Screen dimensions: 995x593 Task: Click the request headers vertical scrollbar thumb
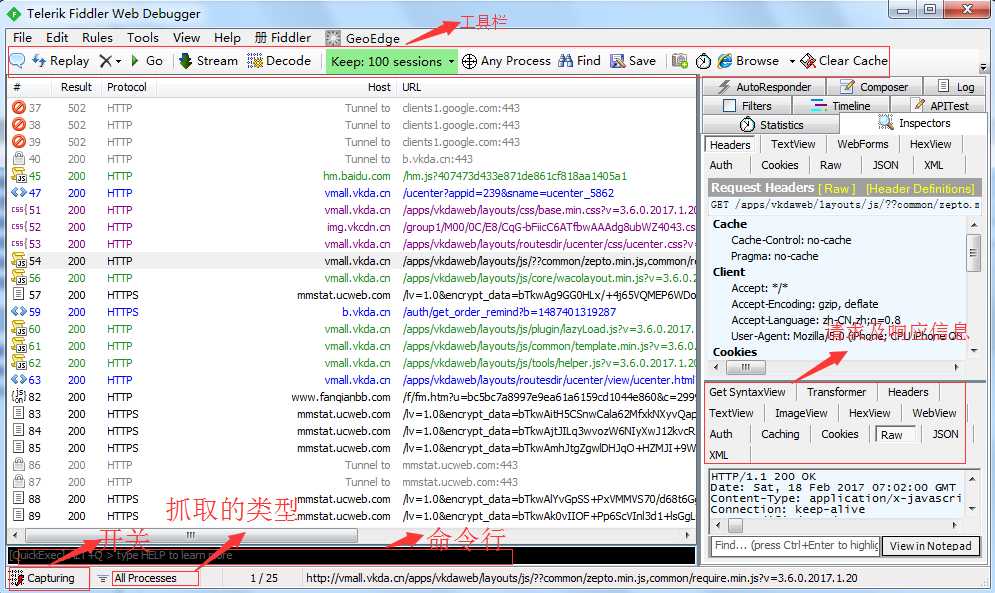pos(973,253)
